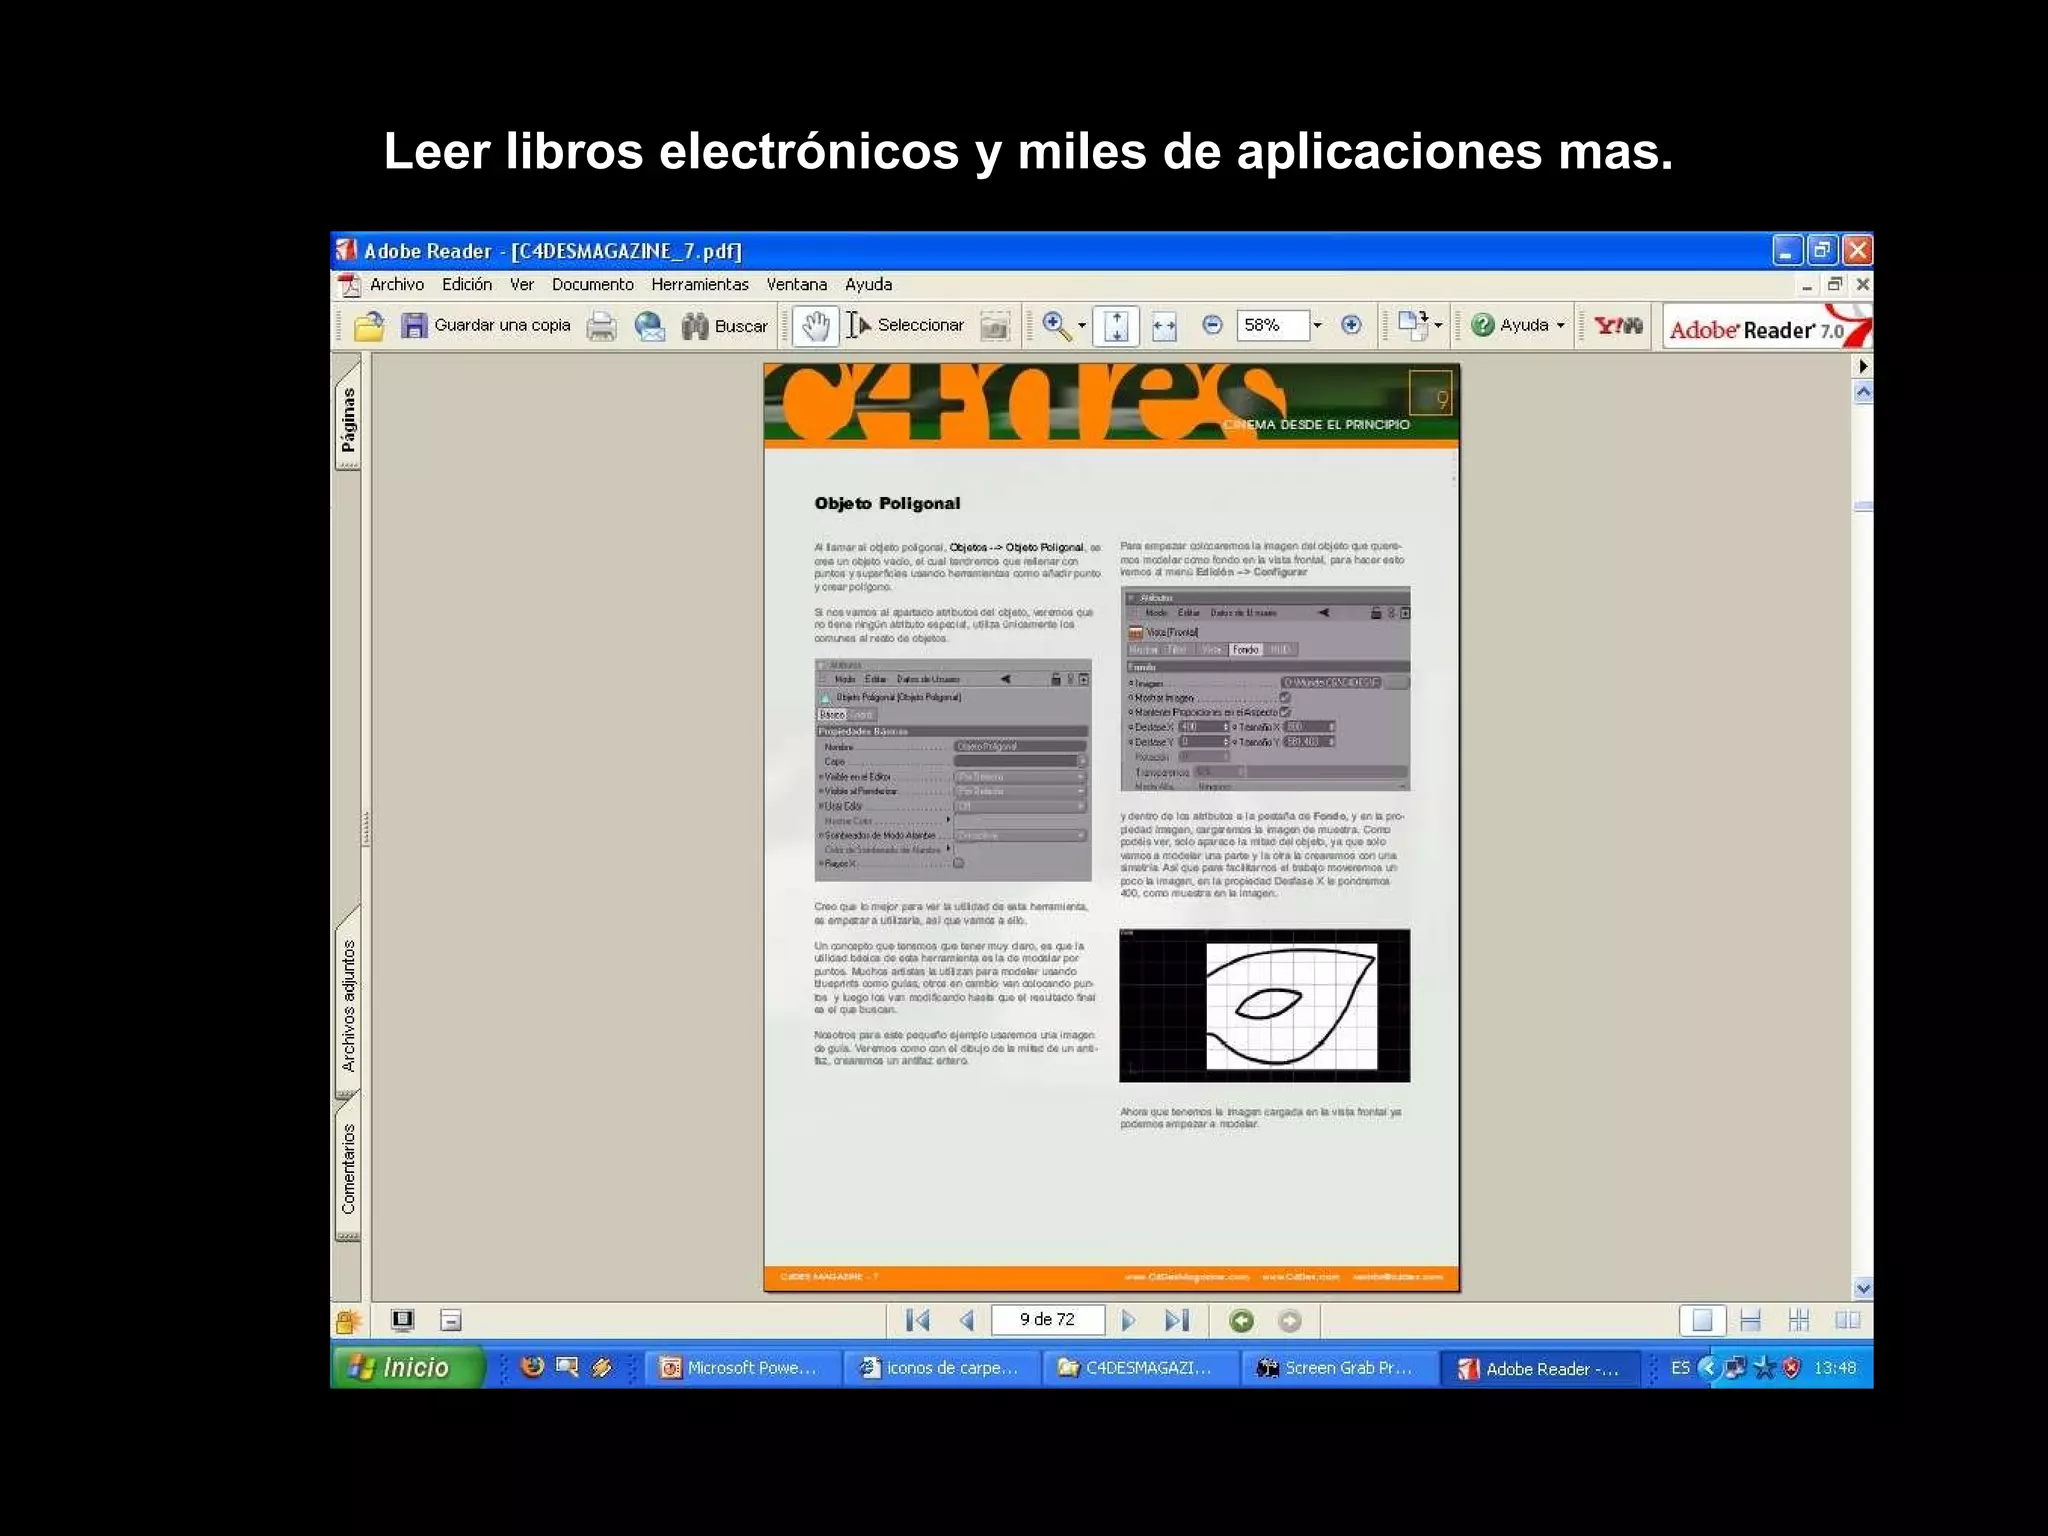This screenshot has width=2048, height=1536.
Task: Click the snapshot camera tool
Action: pos(994,325)
